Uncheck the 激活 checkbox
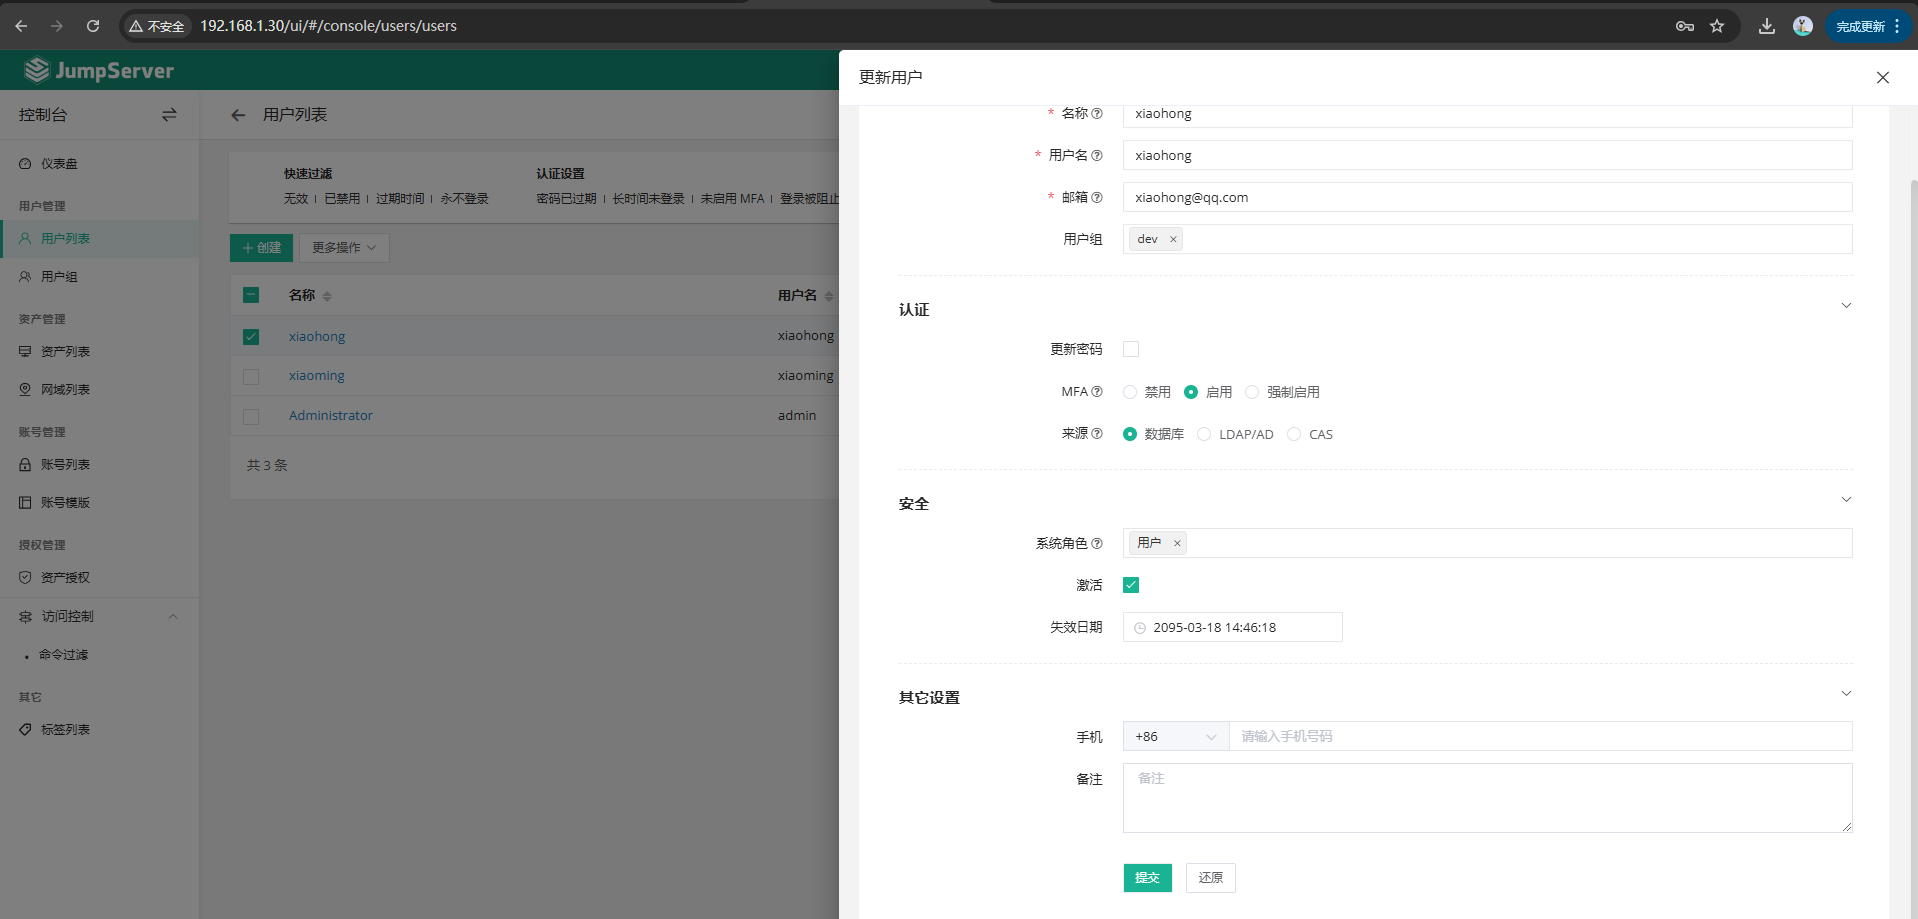The height and width of the screenshot is (919, 1918). [1131, 585]
